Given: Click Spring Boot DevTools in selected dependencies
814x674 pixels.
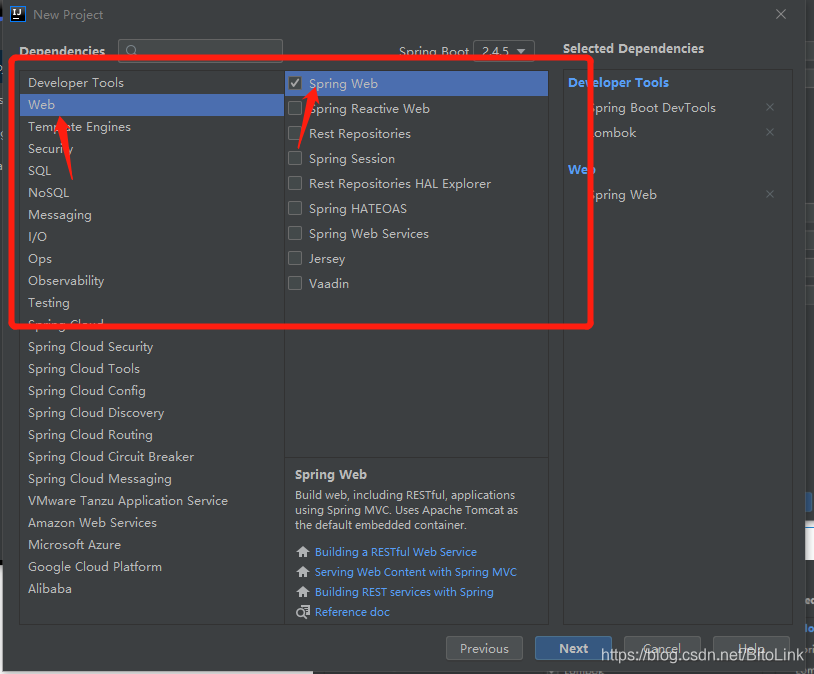Looking at the screenshot, I should tap(653, 107).
